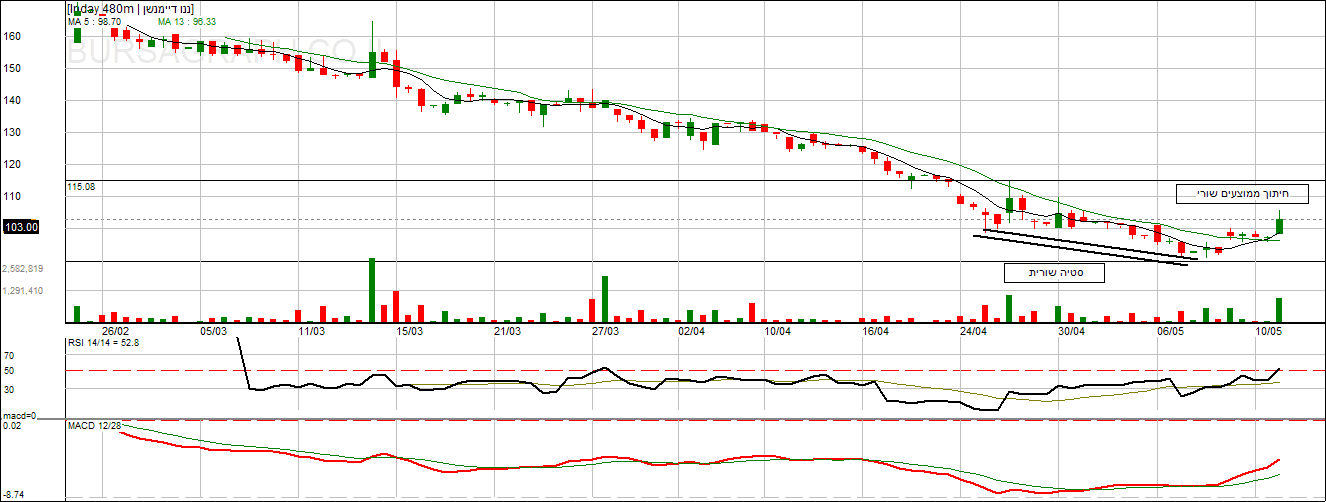Image resolution: width=1326 pixels, height=502 pixels.
Task: Click the 11/03 date label
Action: point(311,330)
